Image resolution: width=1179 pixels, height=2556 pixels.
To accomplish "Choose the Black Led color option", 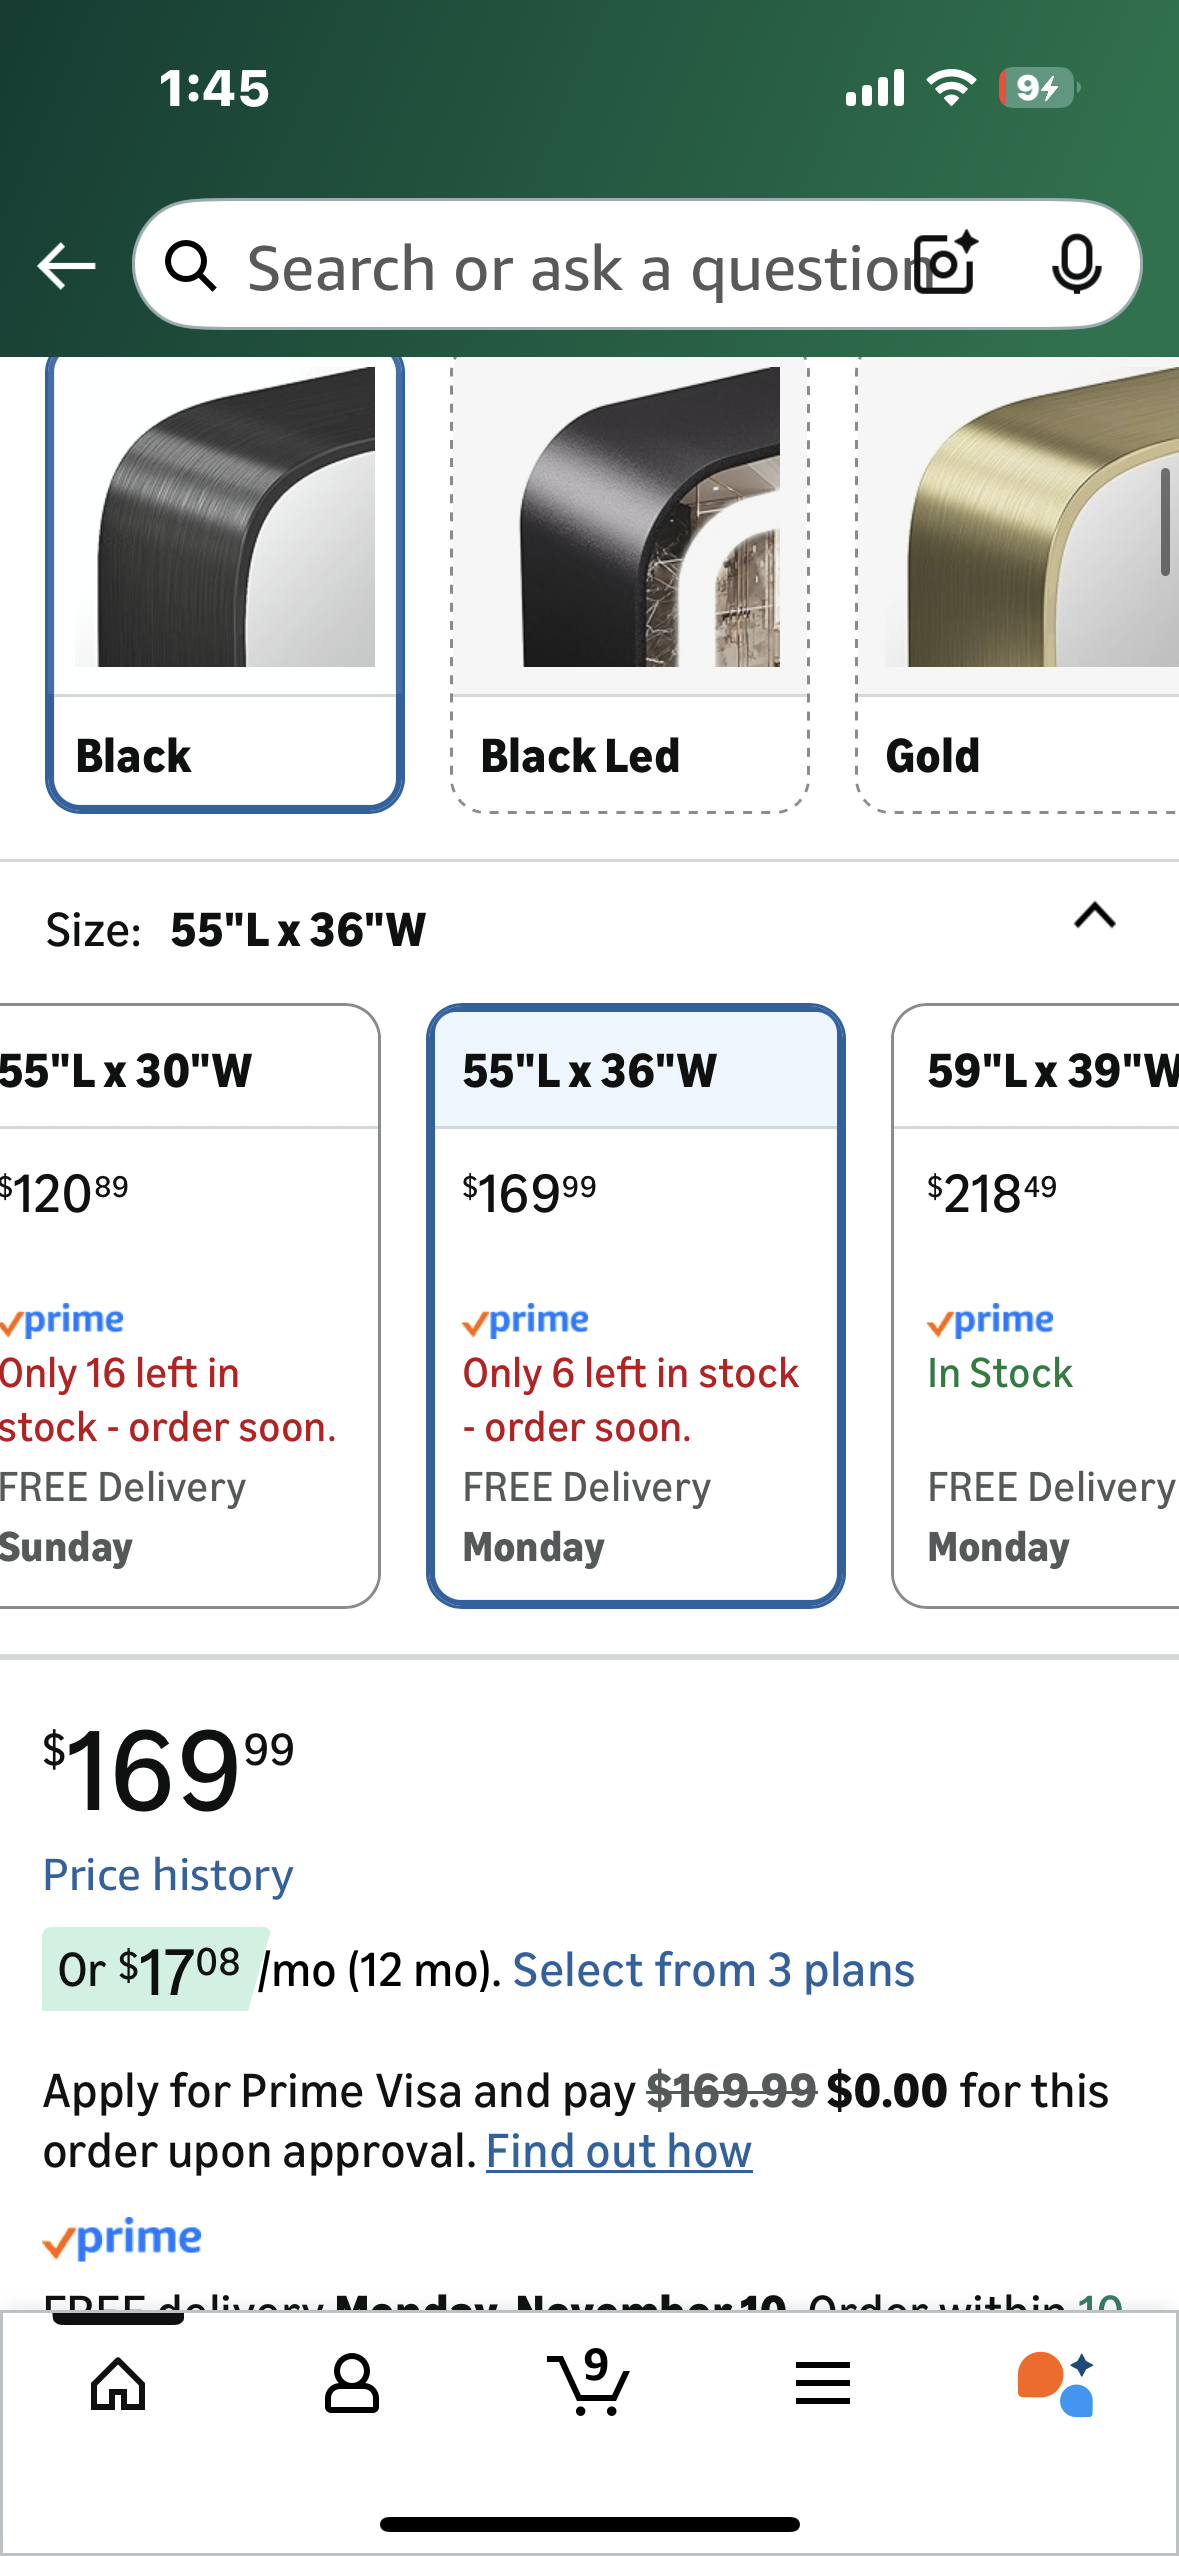I will [630, 582].
